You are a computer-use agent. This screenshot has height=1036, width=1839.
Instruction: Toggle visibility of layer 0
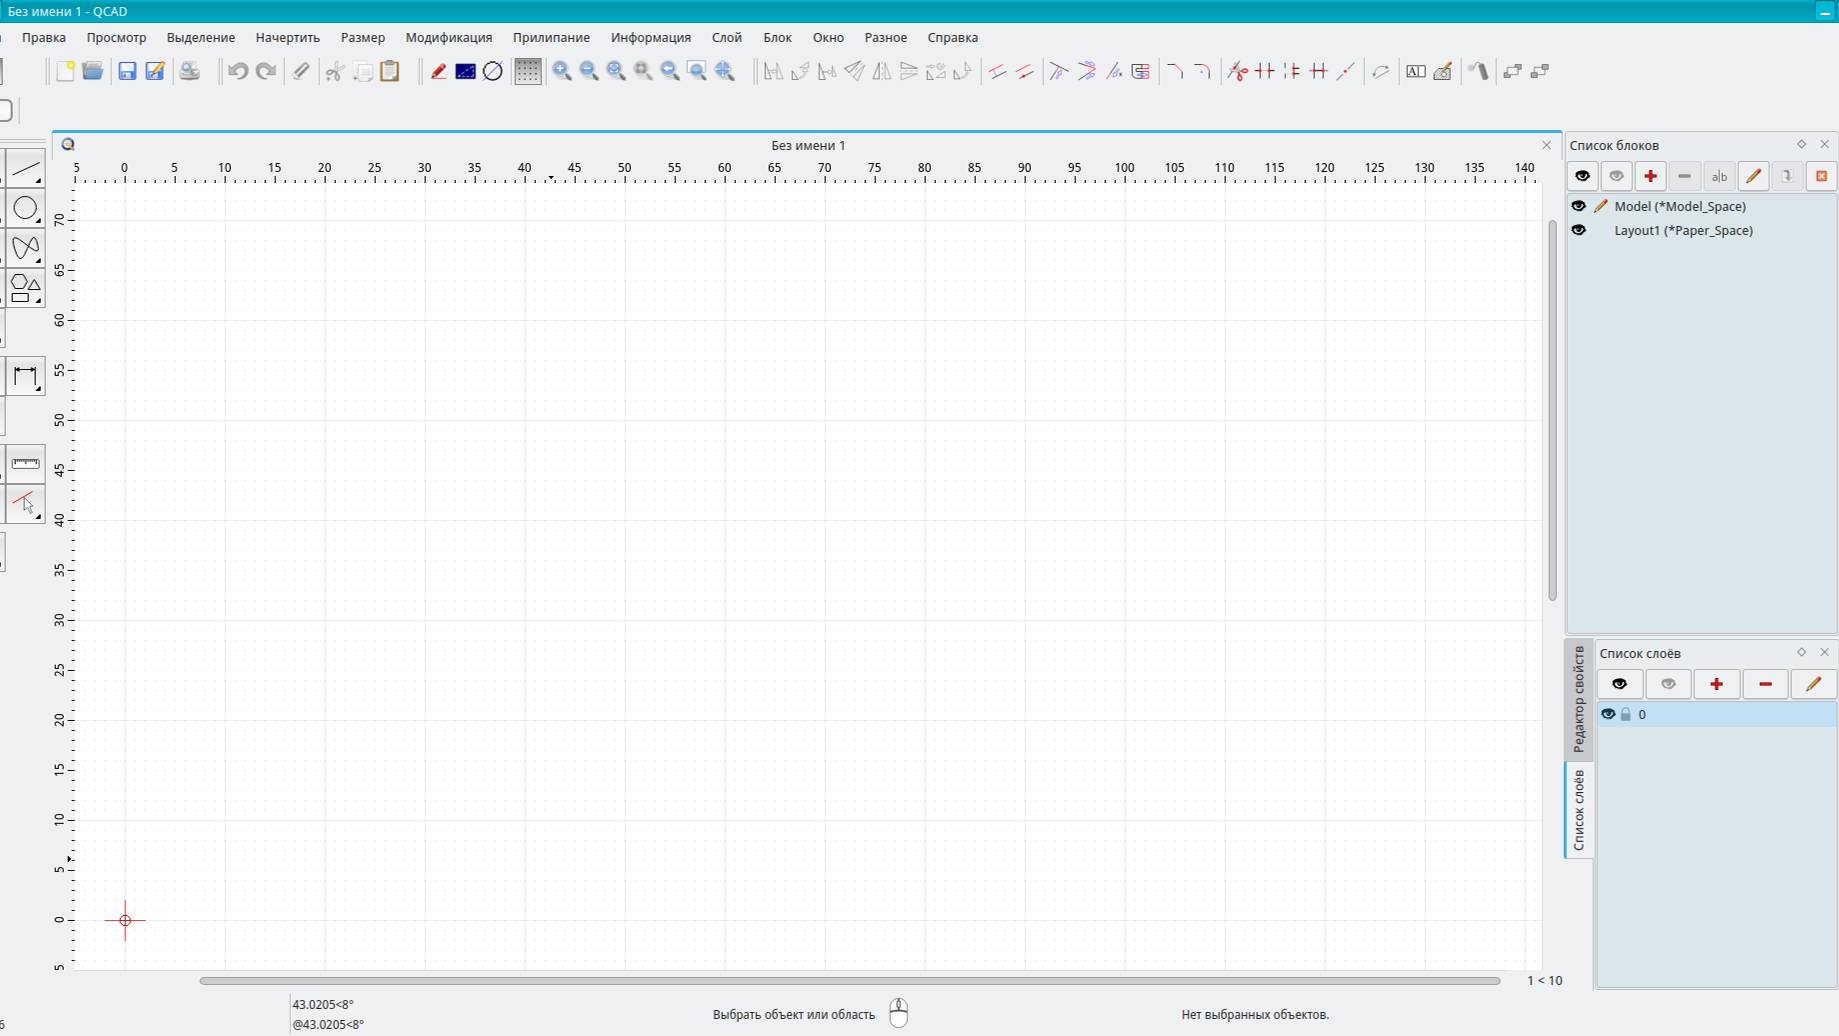[x=1608, y=714]
